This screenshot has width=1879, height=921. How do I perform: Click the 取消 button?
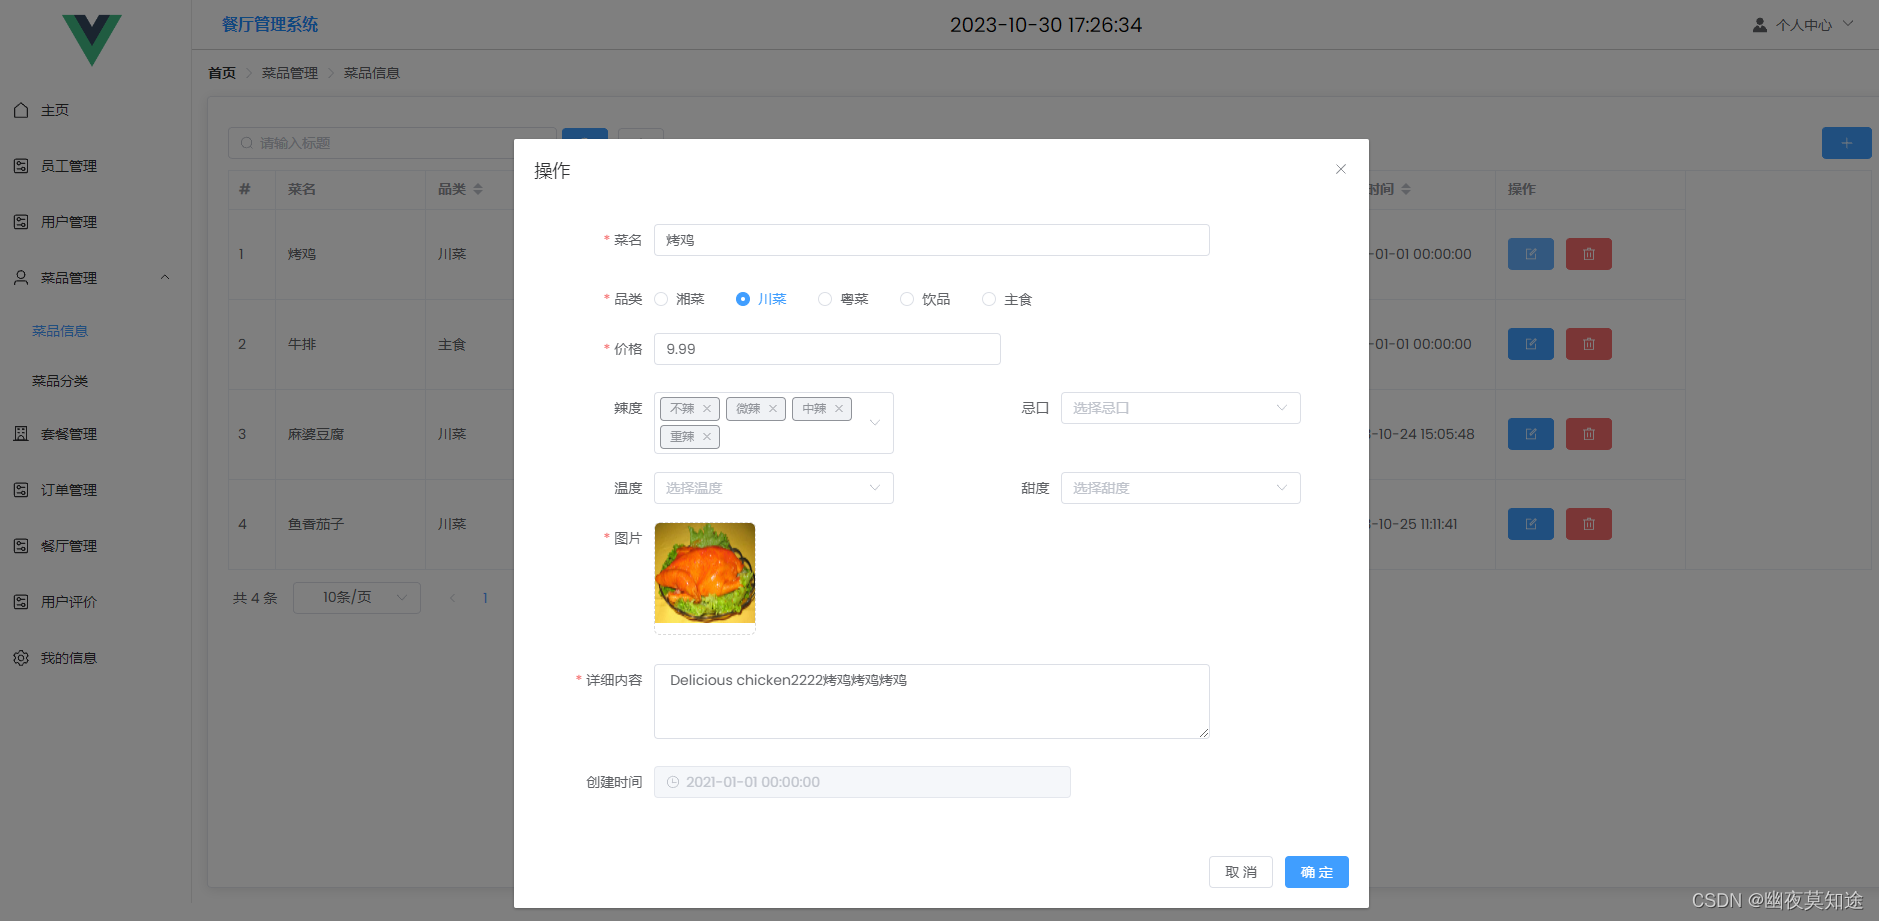tap(1240, 872)
